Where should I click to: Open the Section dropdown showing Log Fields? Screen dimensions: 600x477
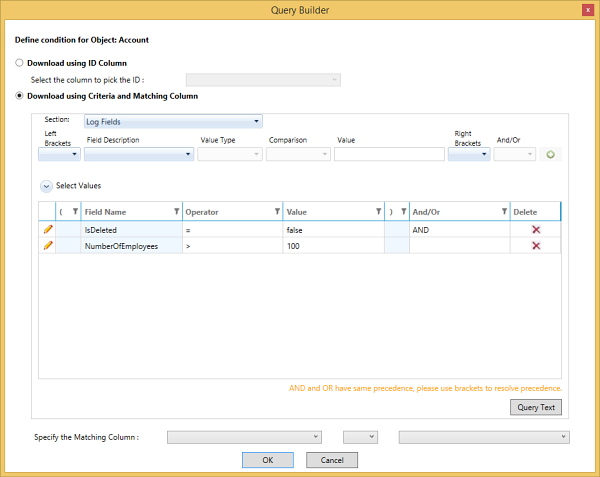click(173, 122)
